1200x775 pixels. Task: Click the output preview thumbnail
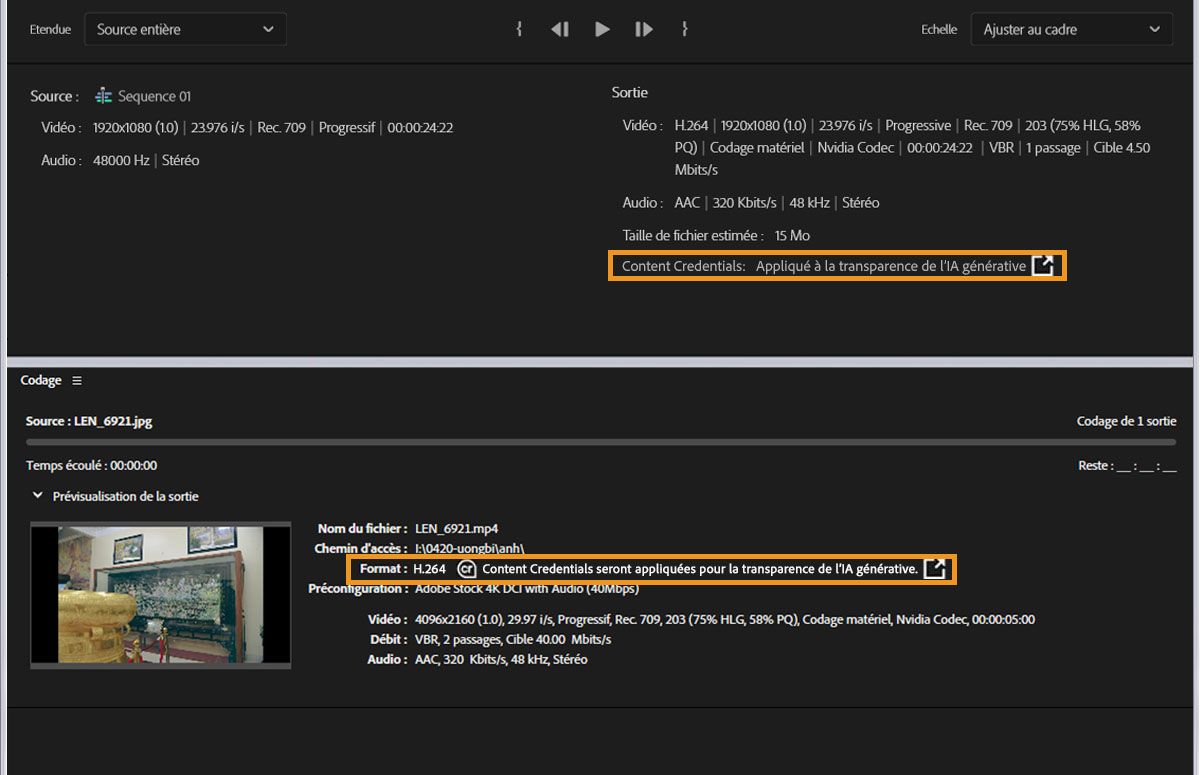(x=161, y=595)
